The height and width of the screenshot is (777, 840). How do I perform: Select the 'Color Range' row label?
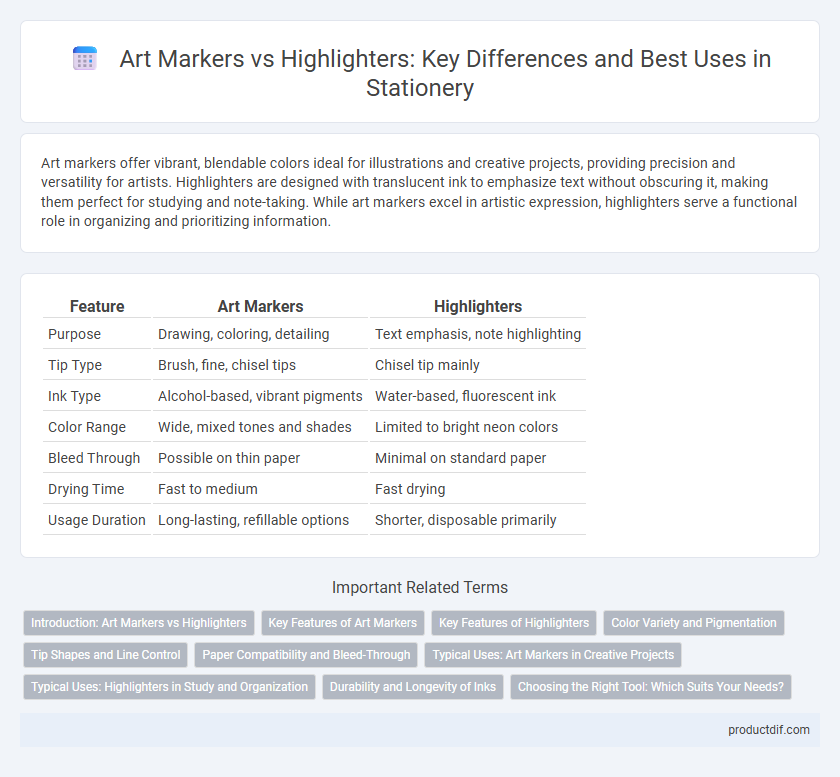click(87, 428)
